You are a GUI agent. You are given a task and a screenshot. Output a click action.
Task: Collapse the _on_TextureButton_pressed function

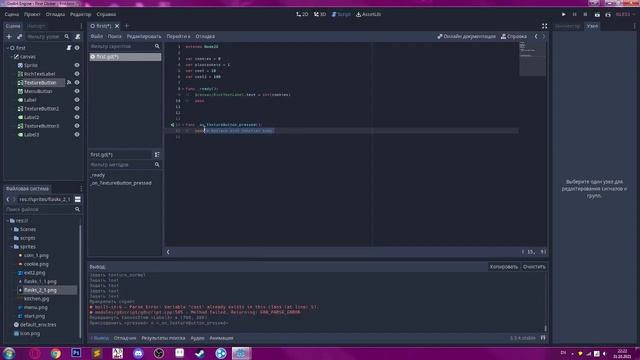pyautogui.click(x=182, y=124)
